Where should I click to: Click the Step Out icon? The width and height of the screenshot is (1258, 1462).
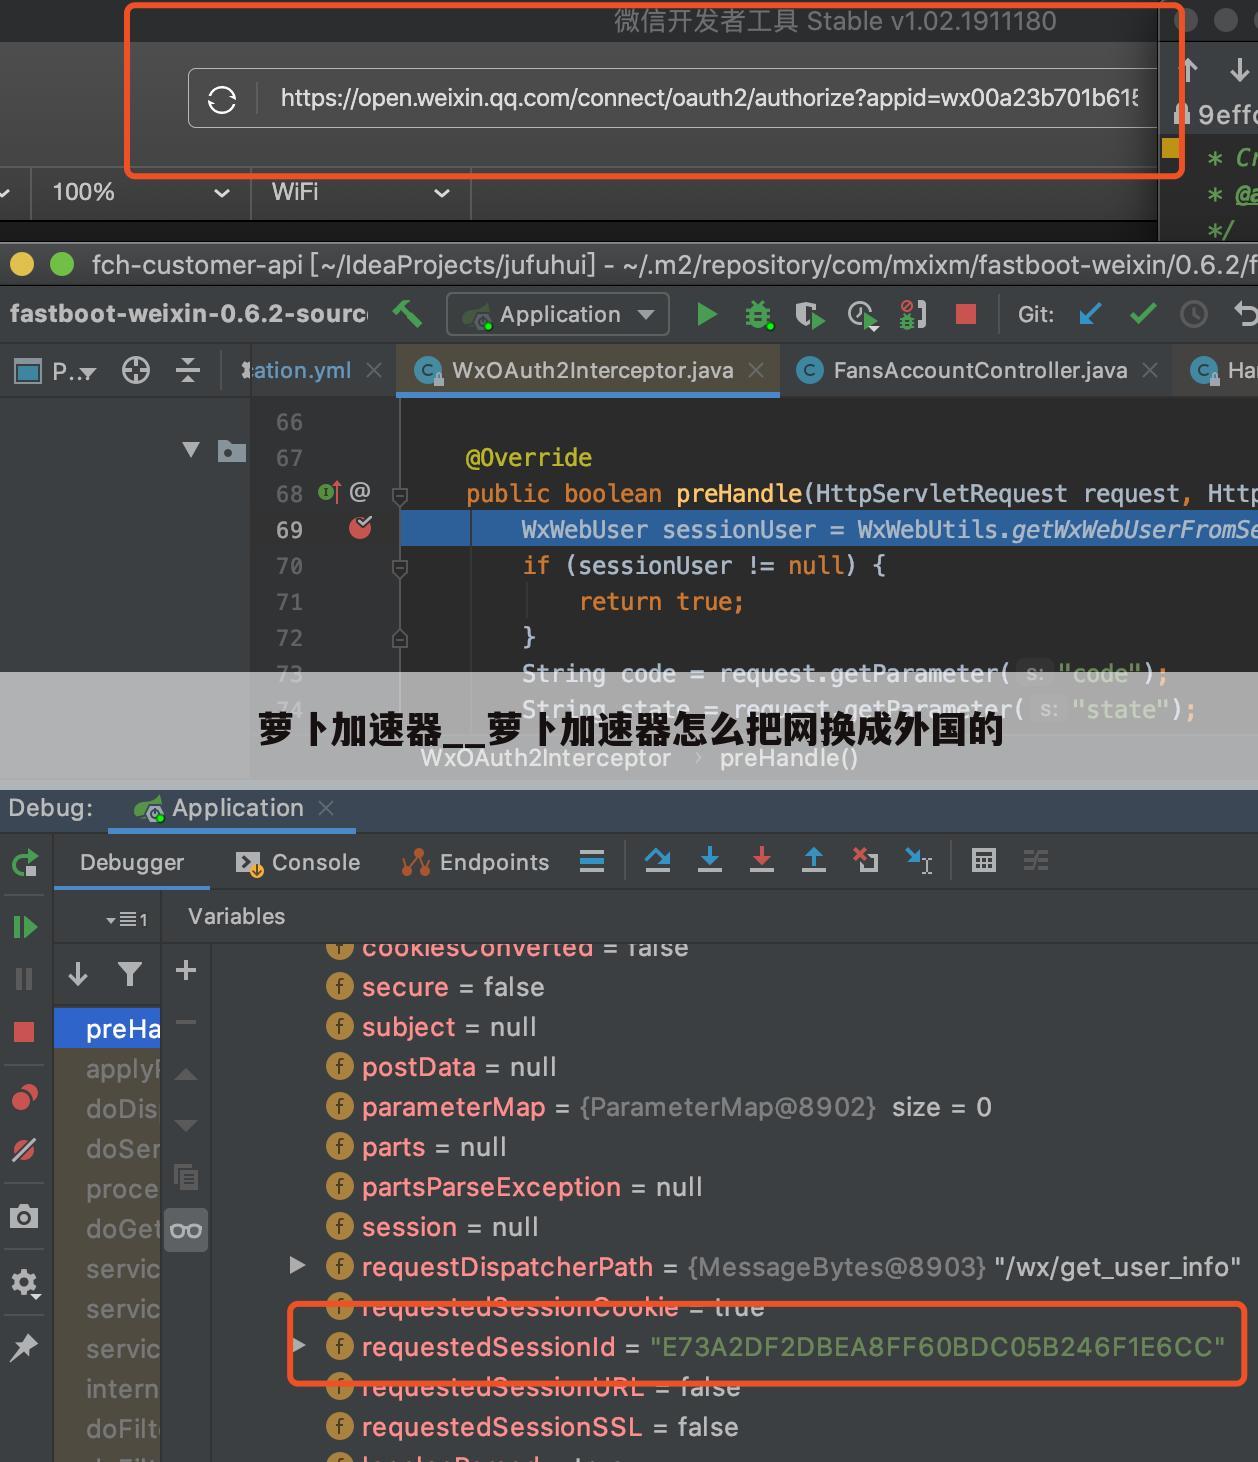tap(814, 860)
